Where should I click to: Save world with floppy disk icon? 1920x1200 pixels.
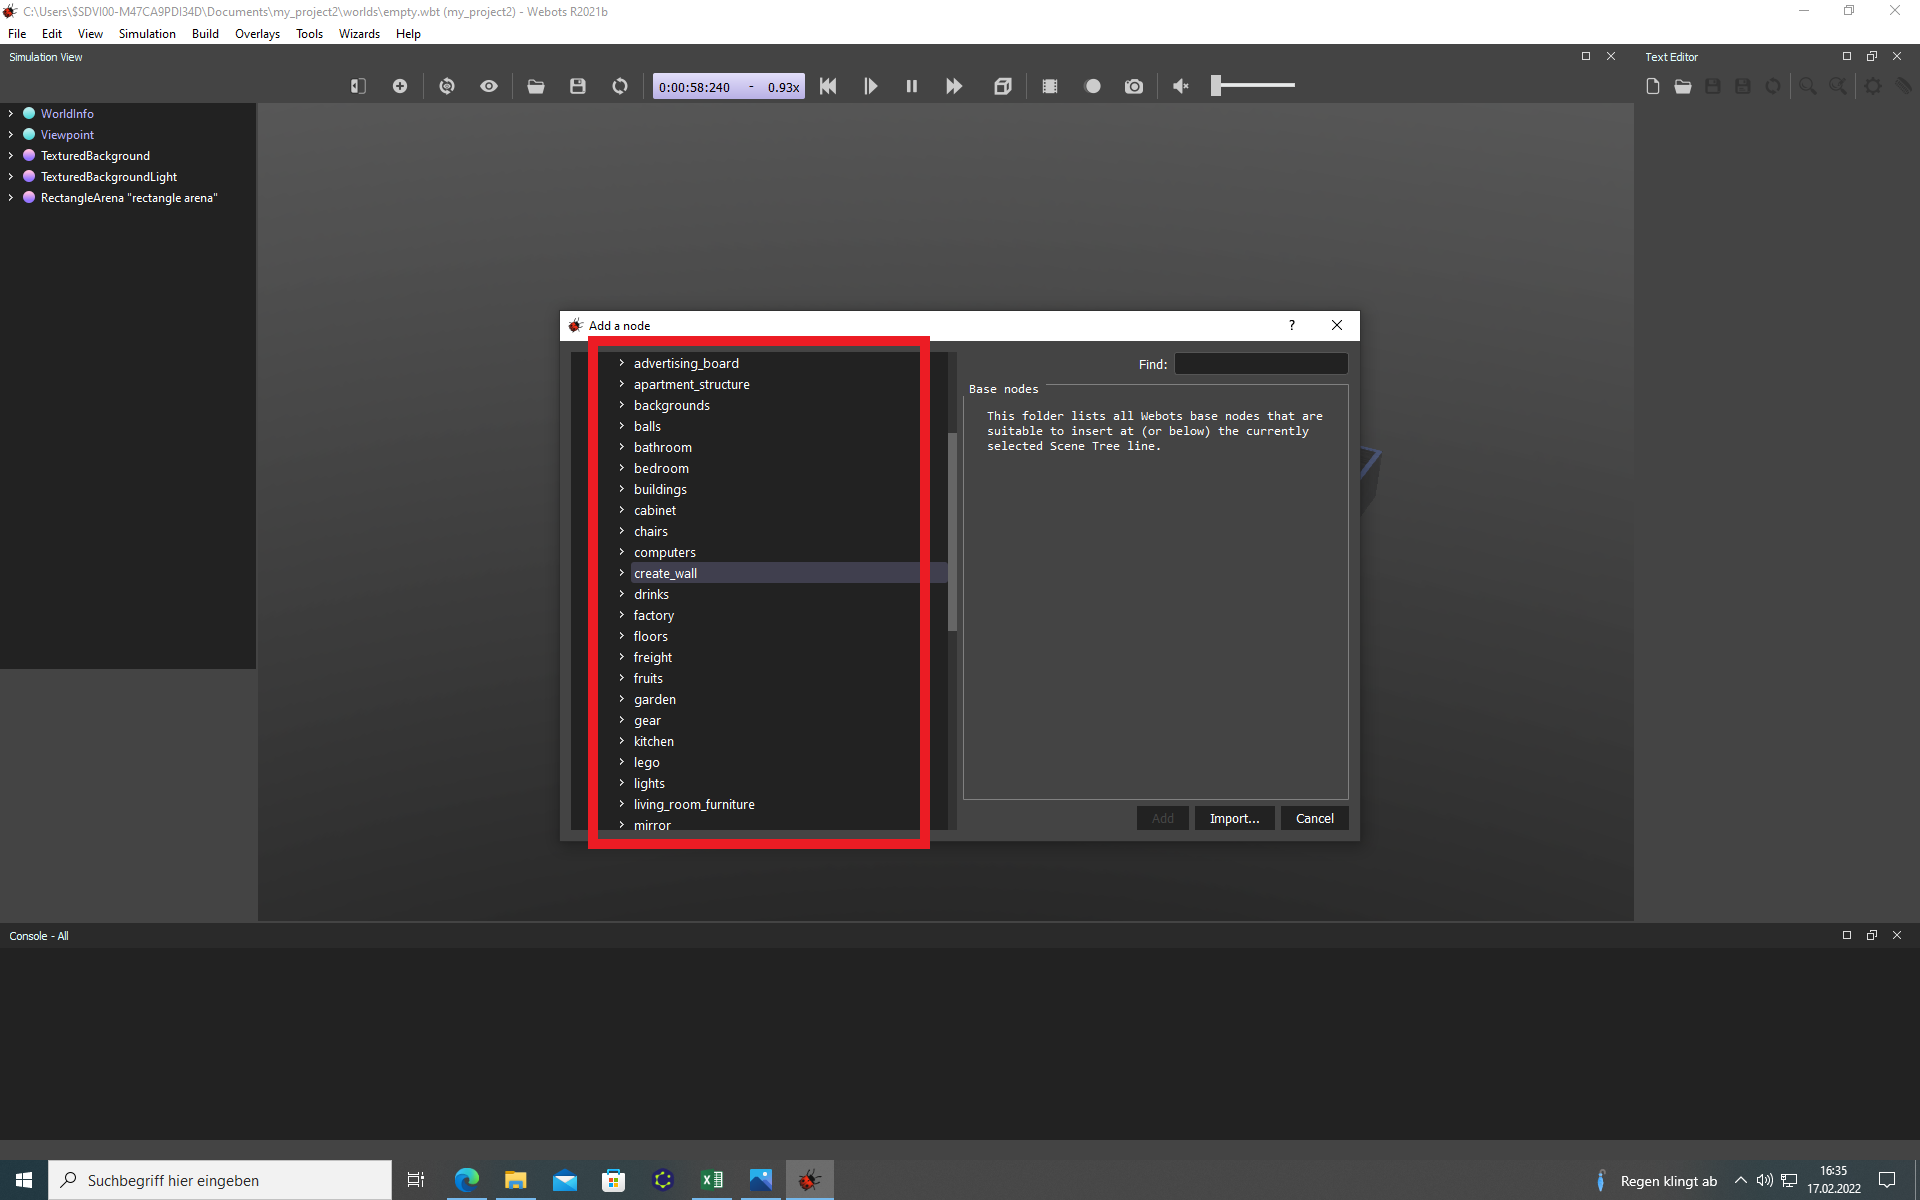[x=578, y=87]
